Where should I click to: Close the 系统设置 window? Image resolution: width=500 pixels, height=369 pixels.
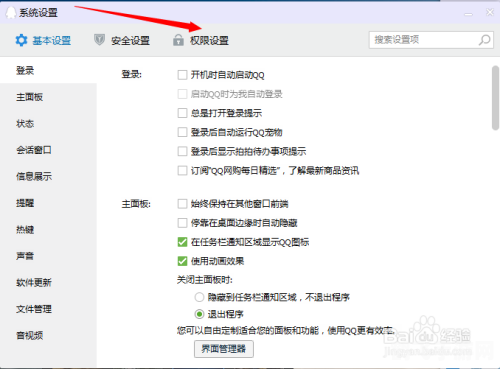click(x=490, y=13)
